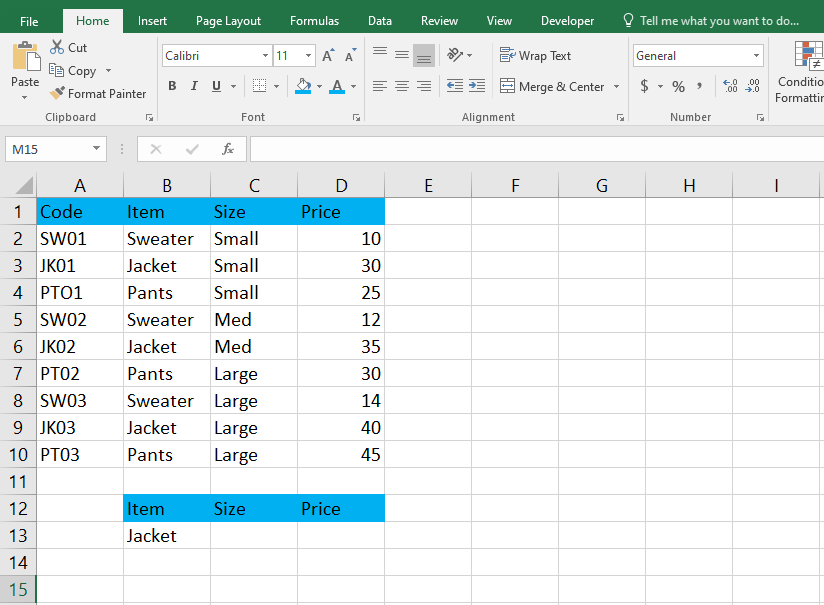824x605 pixels.
Task: Open Fill Color dropdown arrow
Action: [319, 86]
